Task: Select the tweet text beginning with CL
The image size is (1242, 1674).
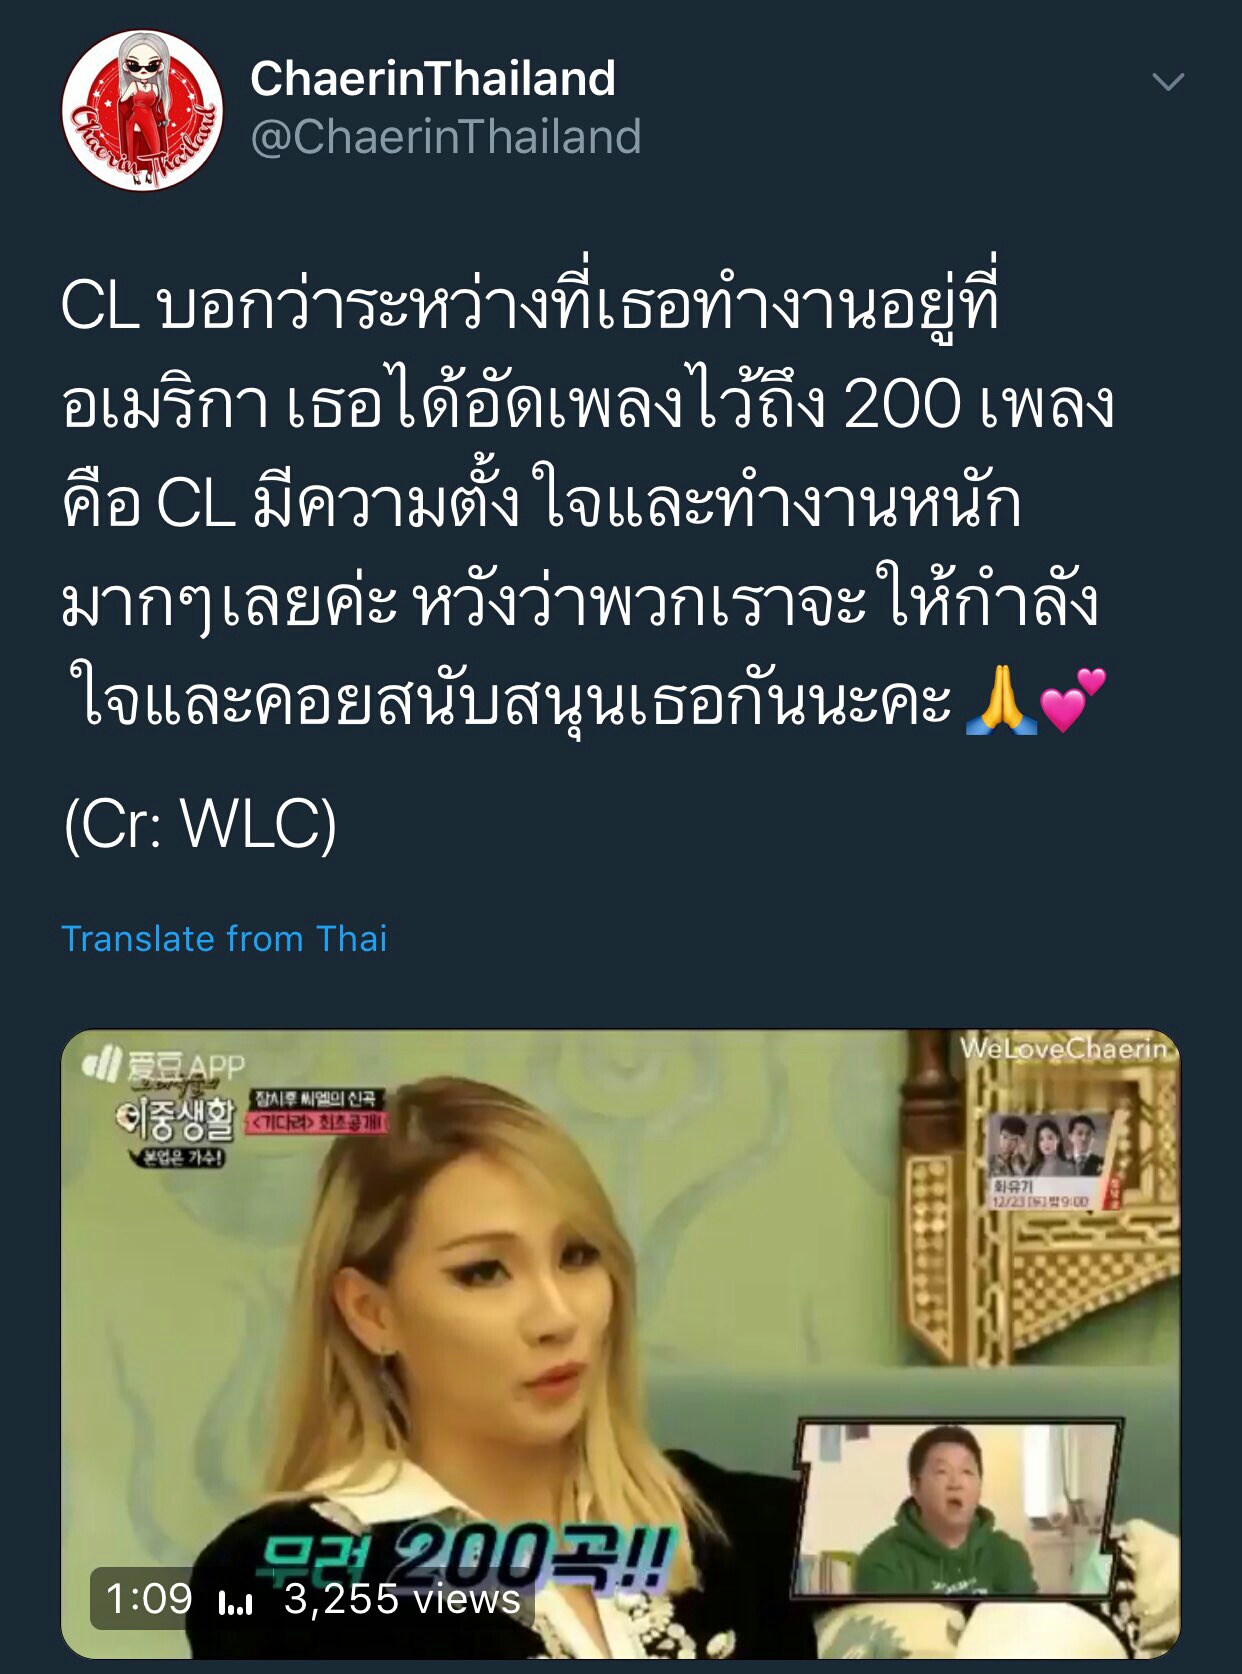Action: point(588,505)
